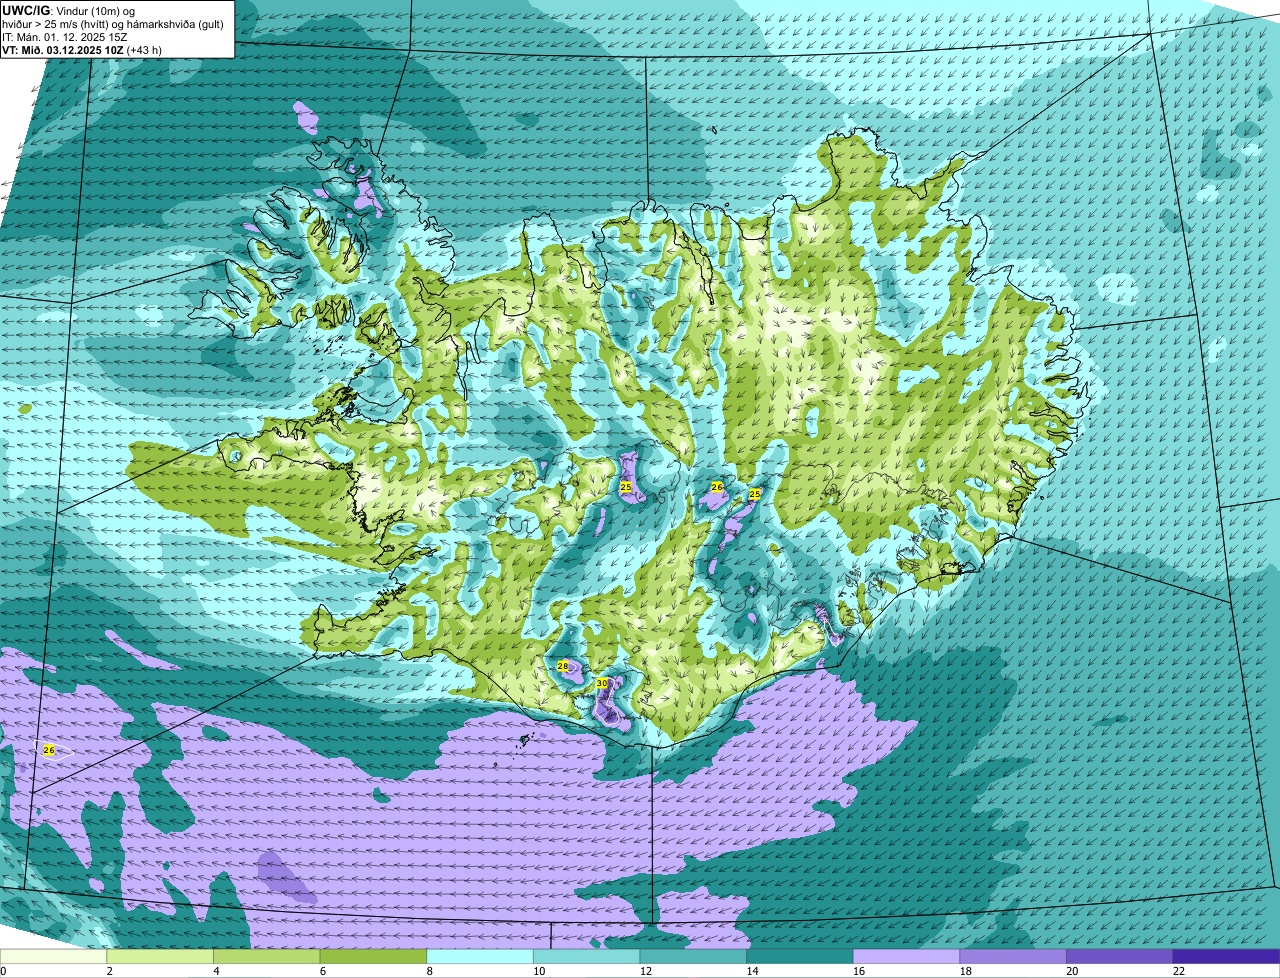This screenshot has height=978, width=1280.
Task: Click the pale yellow 0–2 m/s legend swatch
Action: pyautogui.click(x=53, y=956)
